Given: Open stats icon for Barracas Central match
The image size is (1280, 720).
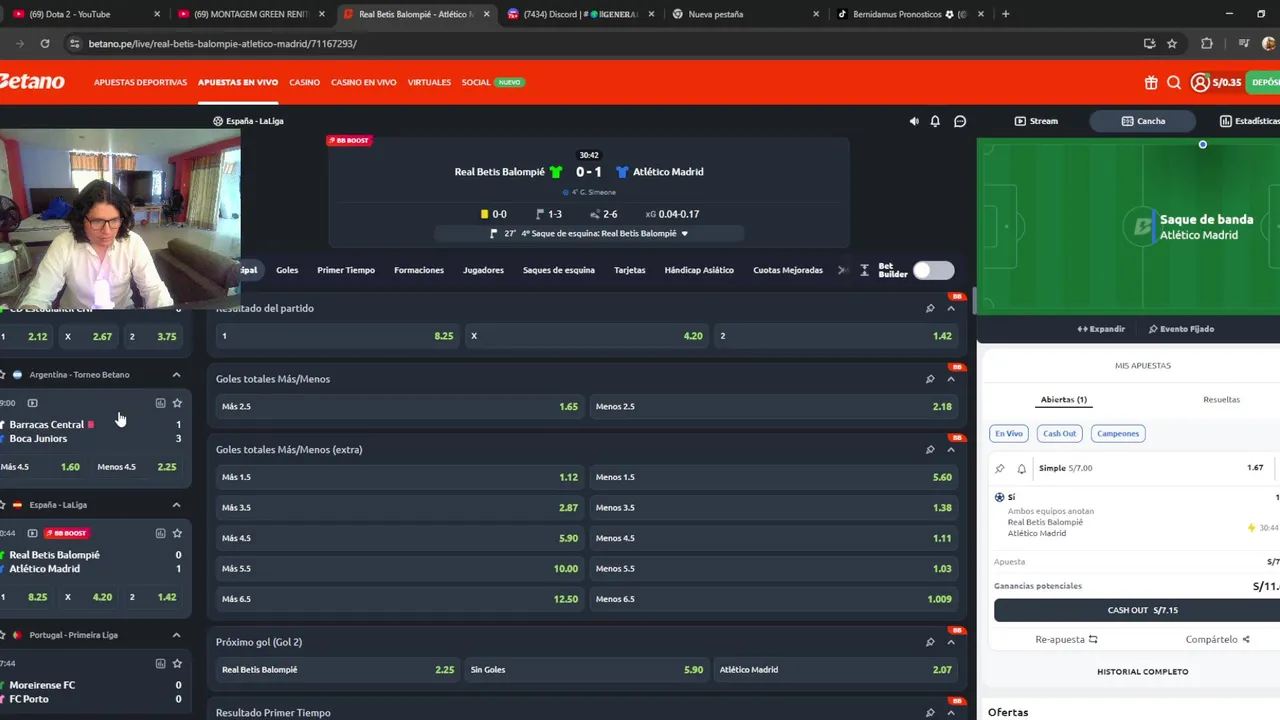Looking at the screenshot, I should point(160,403).
